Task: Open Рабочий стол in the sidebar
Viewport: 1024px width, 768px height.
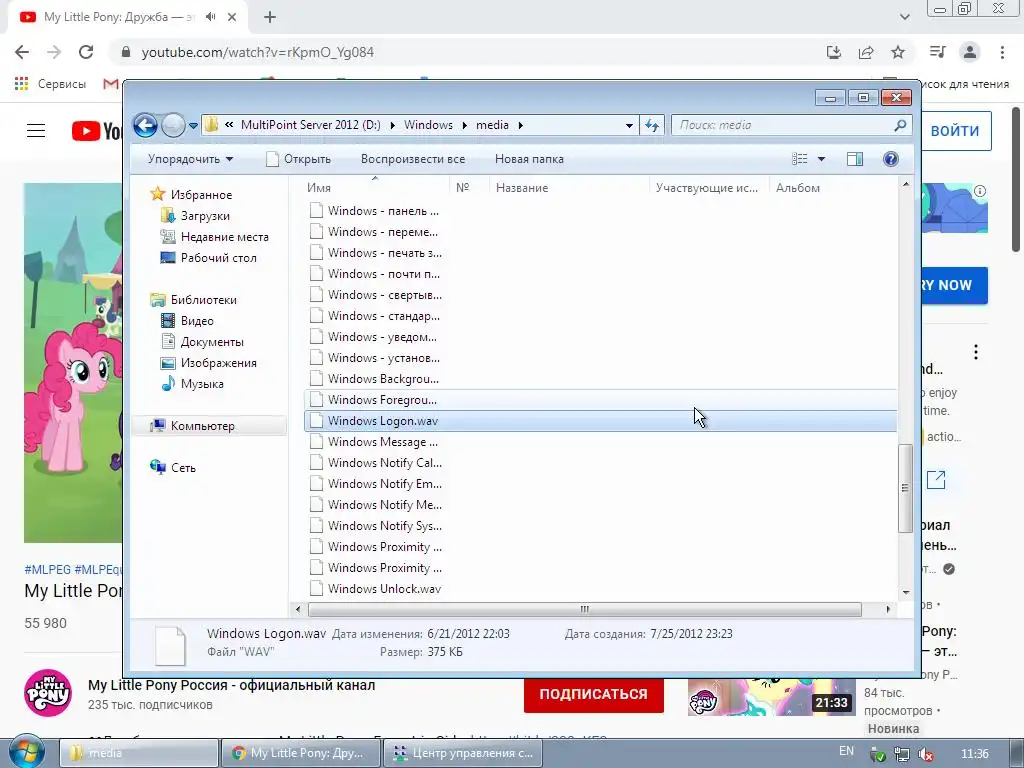Action: click(219, 257)
